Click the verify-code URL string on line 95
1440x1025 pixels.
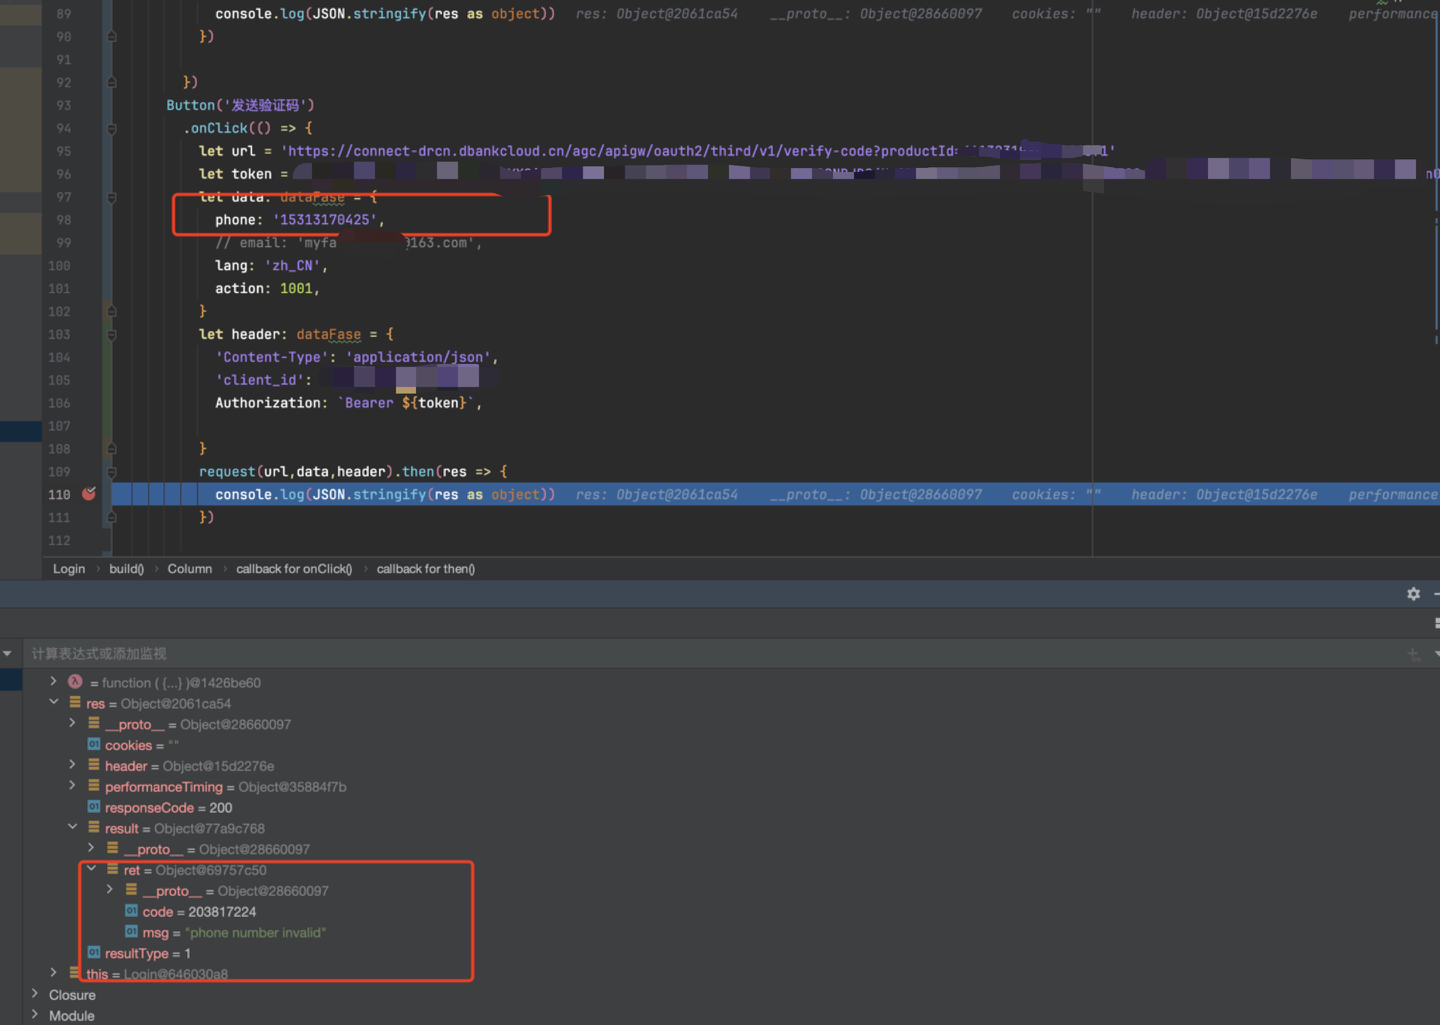(x=697, y=151)
